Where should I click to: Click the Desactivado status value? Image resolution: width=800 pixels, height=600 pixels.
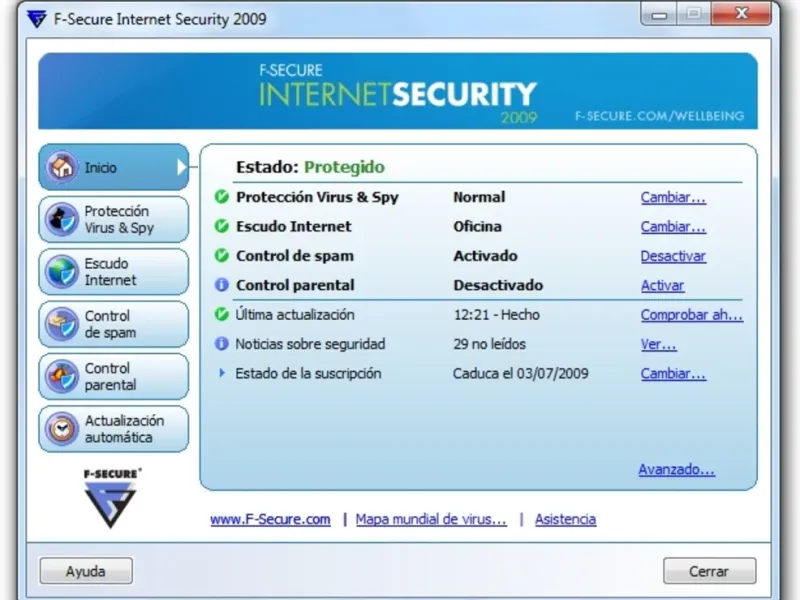tap(498, 285)
